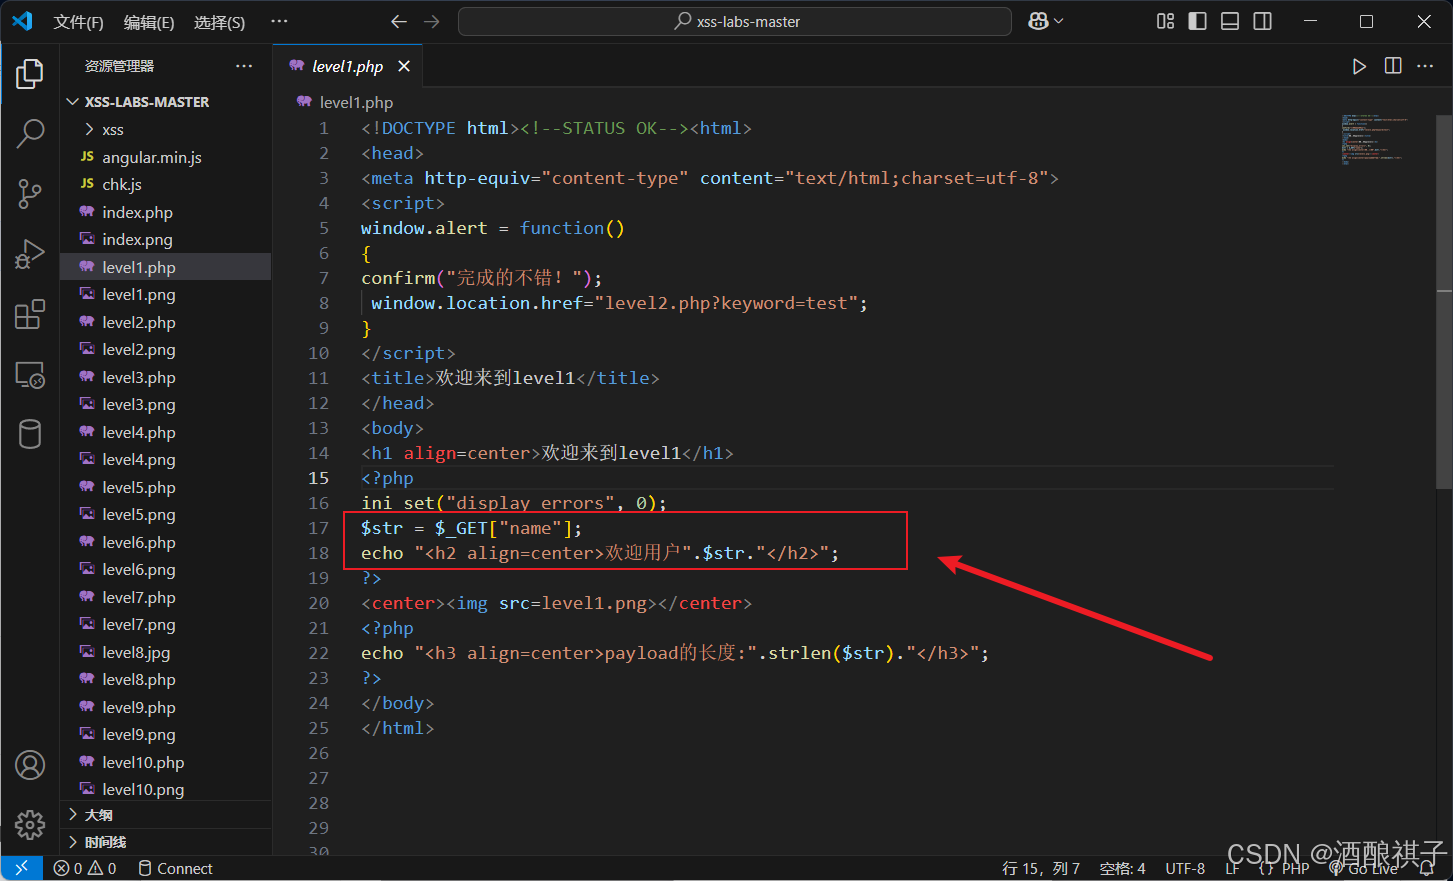This screenshot has width=1453, height=881.
Task: Open the Copilot chat icon in title bar
Action: pos(1038,21)
